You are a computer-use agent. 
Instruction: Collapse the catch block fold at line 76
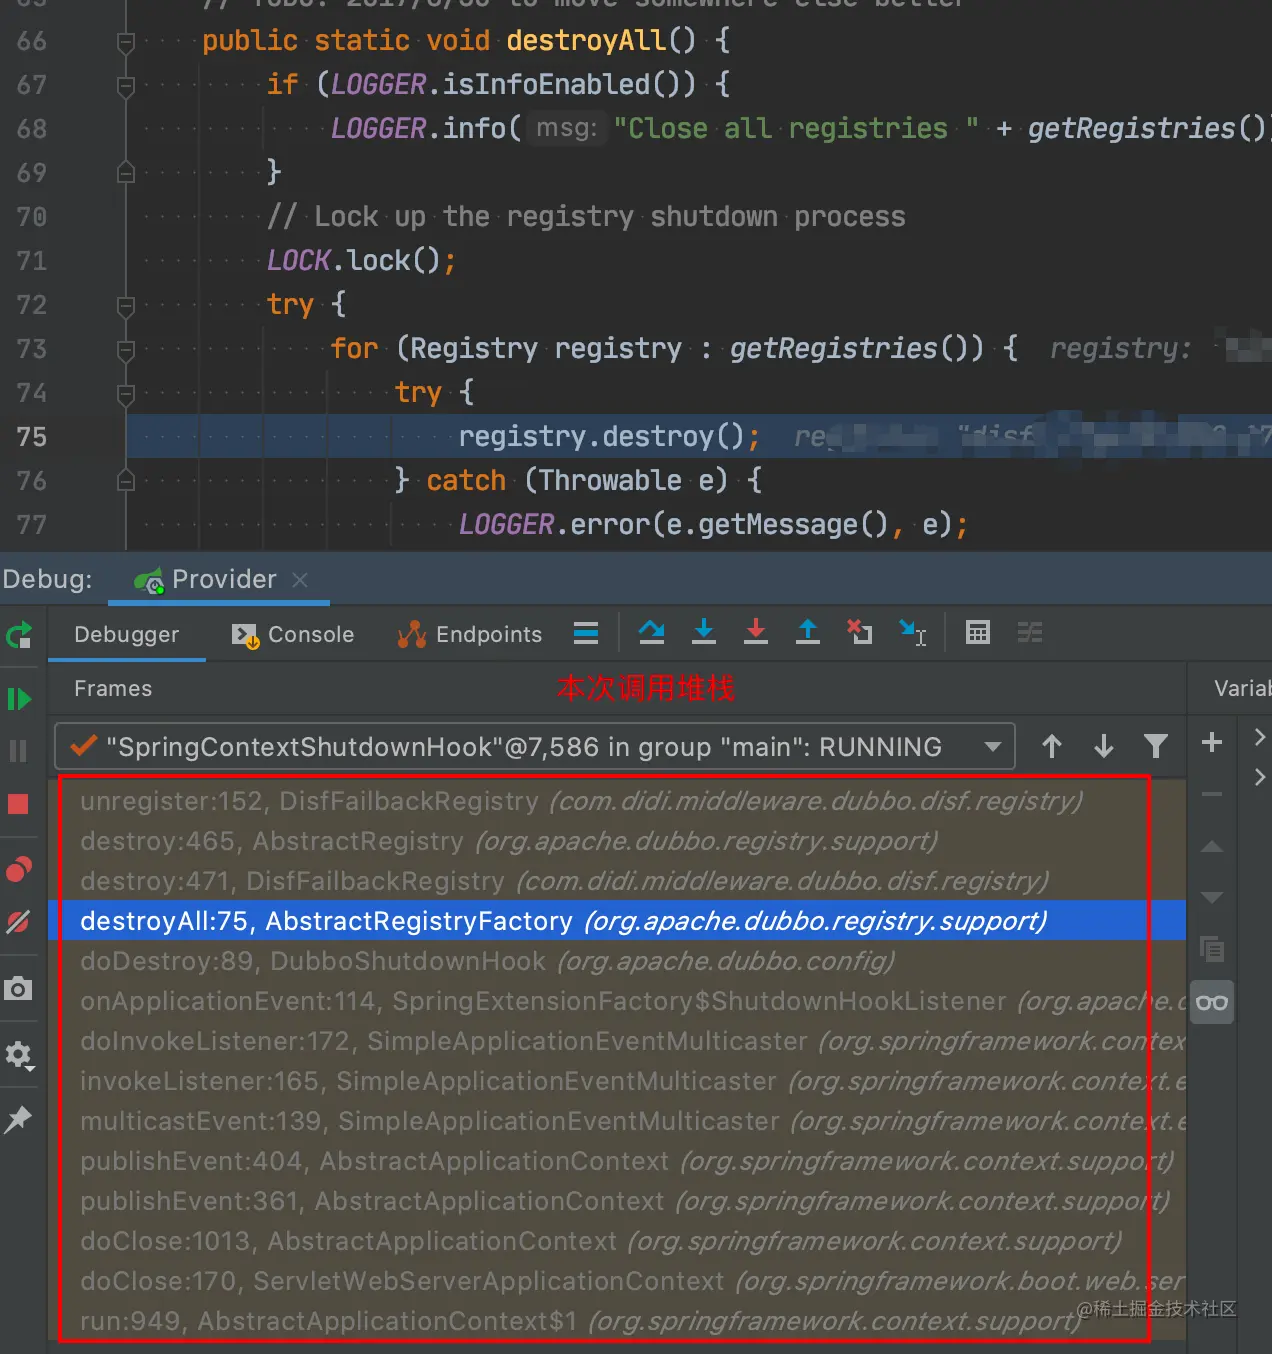[126, 481]
